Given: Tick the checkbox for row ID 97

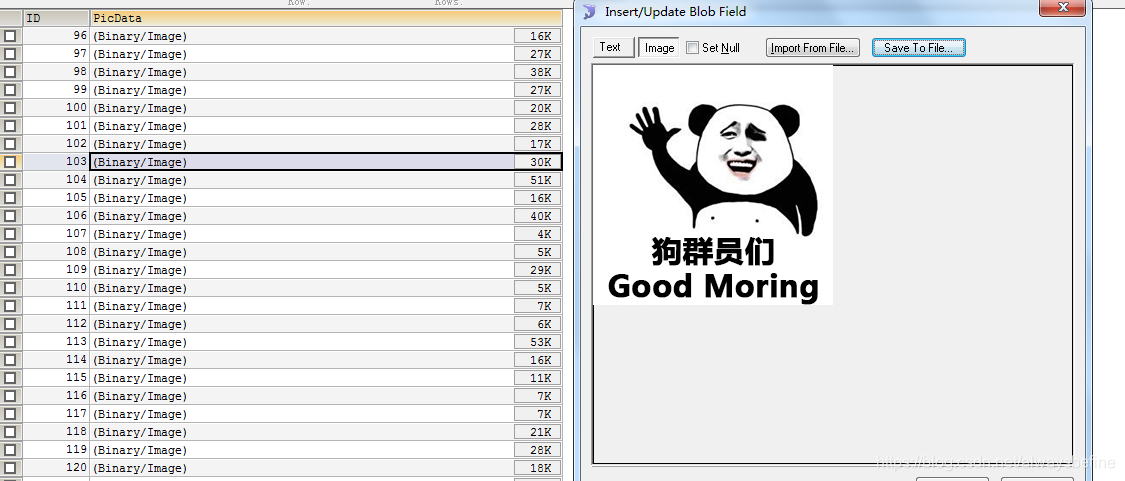Looking at the screenshot, I should point(10,54).
